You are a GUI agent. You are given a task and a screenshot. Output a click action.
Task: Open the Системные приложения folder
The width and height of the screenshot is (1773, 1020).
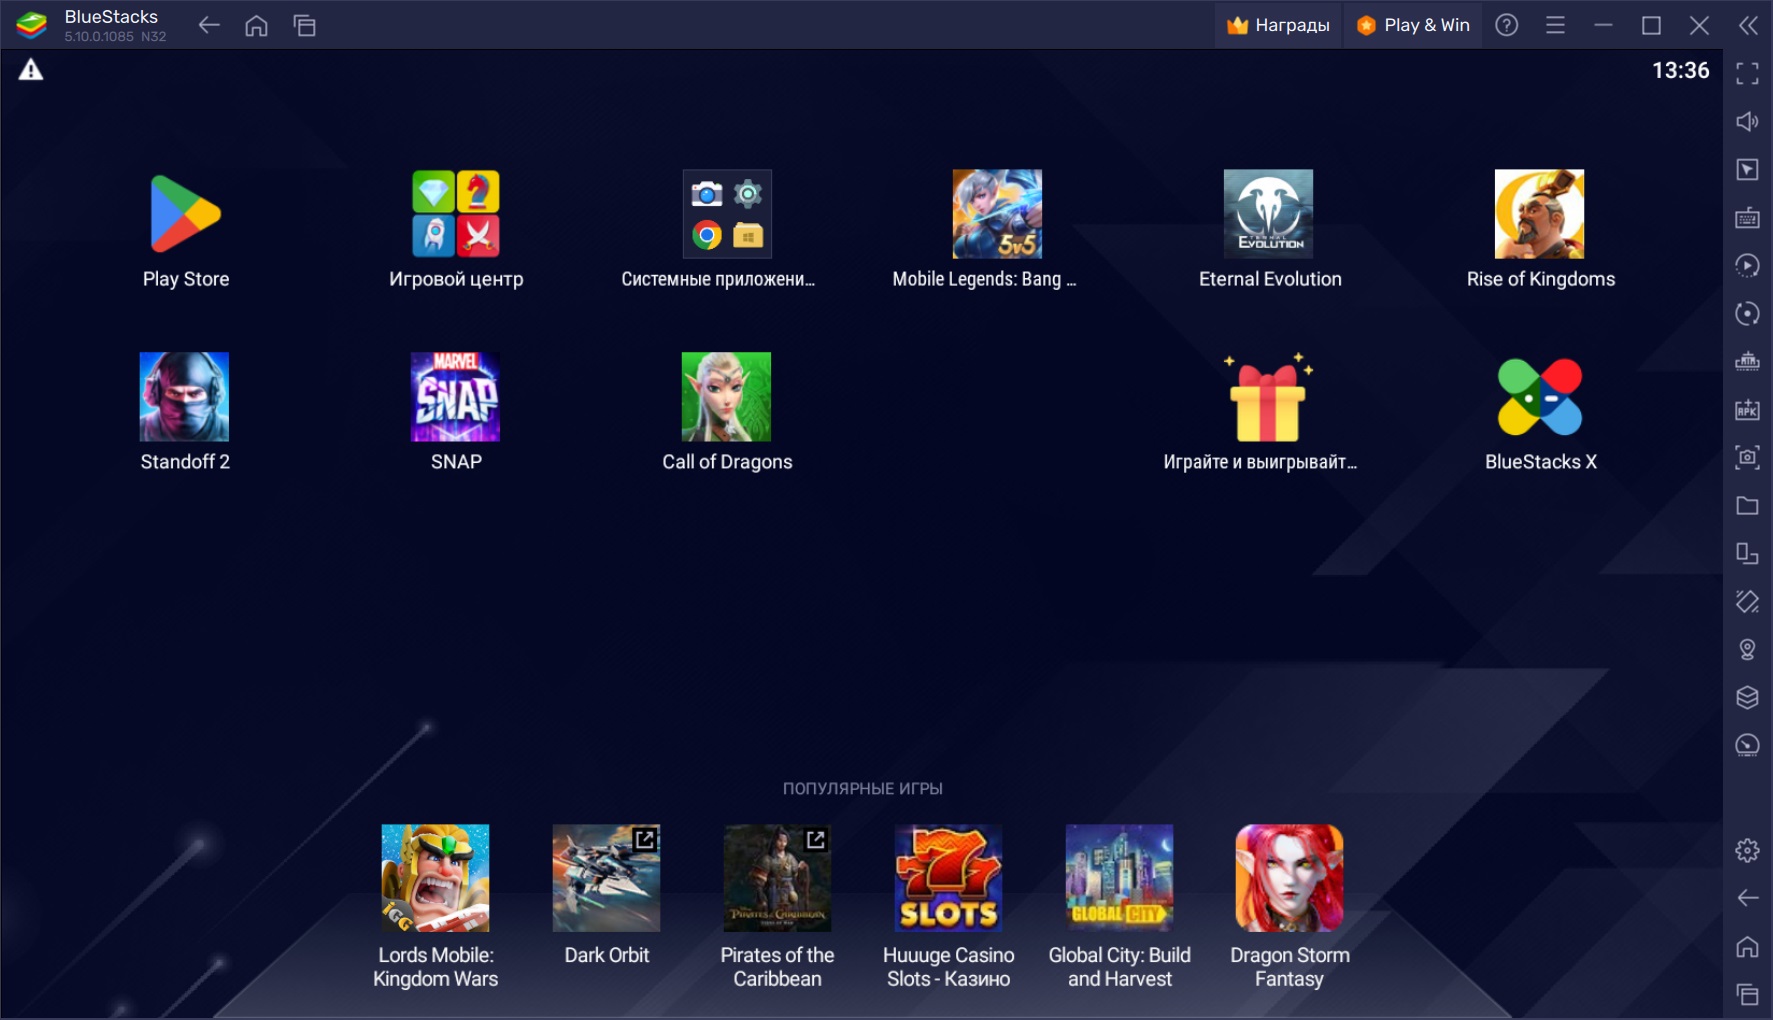pyautogui.click(x=727, y=214)
